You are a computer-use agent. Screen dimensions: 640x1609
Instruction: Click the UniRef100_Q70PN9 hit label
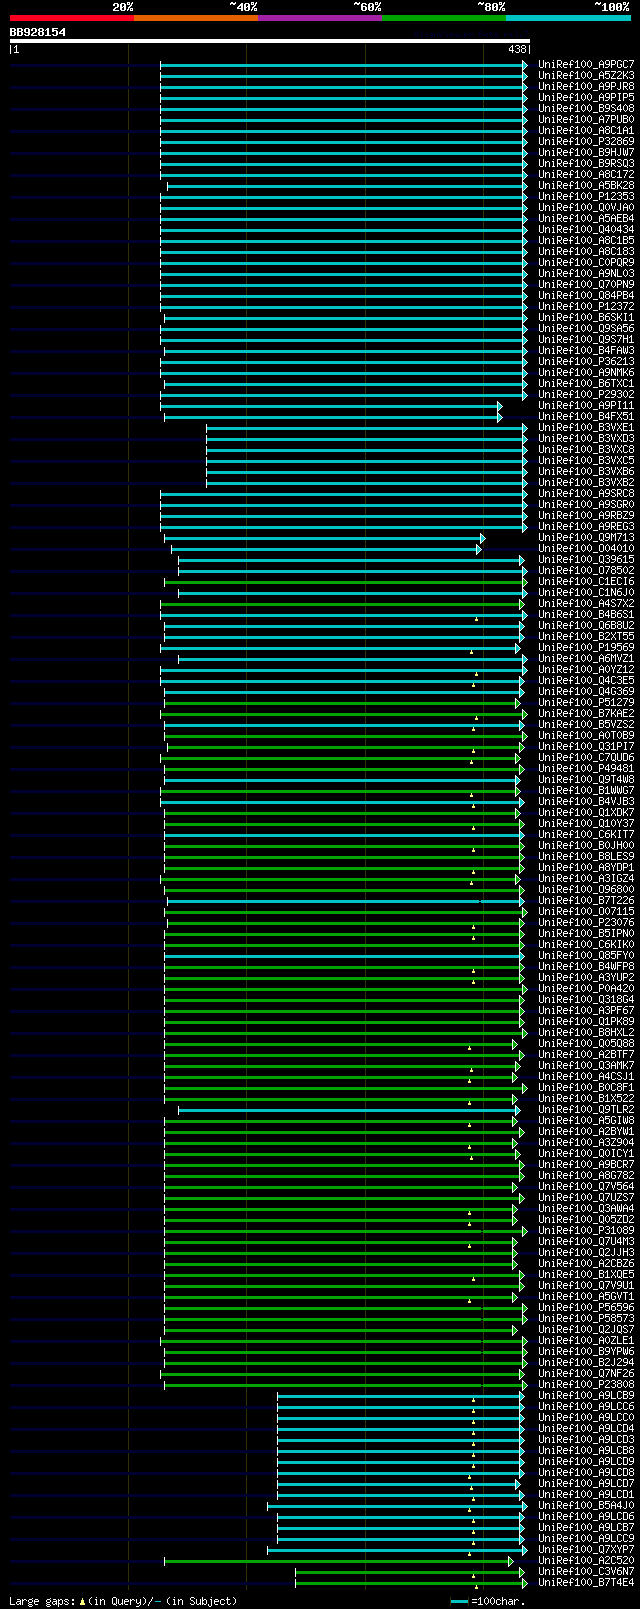tap(586, 285)
